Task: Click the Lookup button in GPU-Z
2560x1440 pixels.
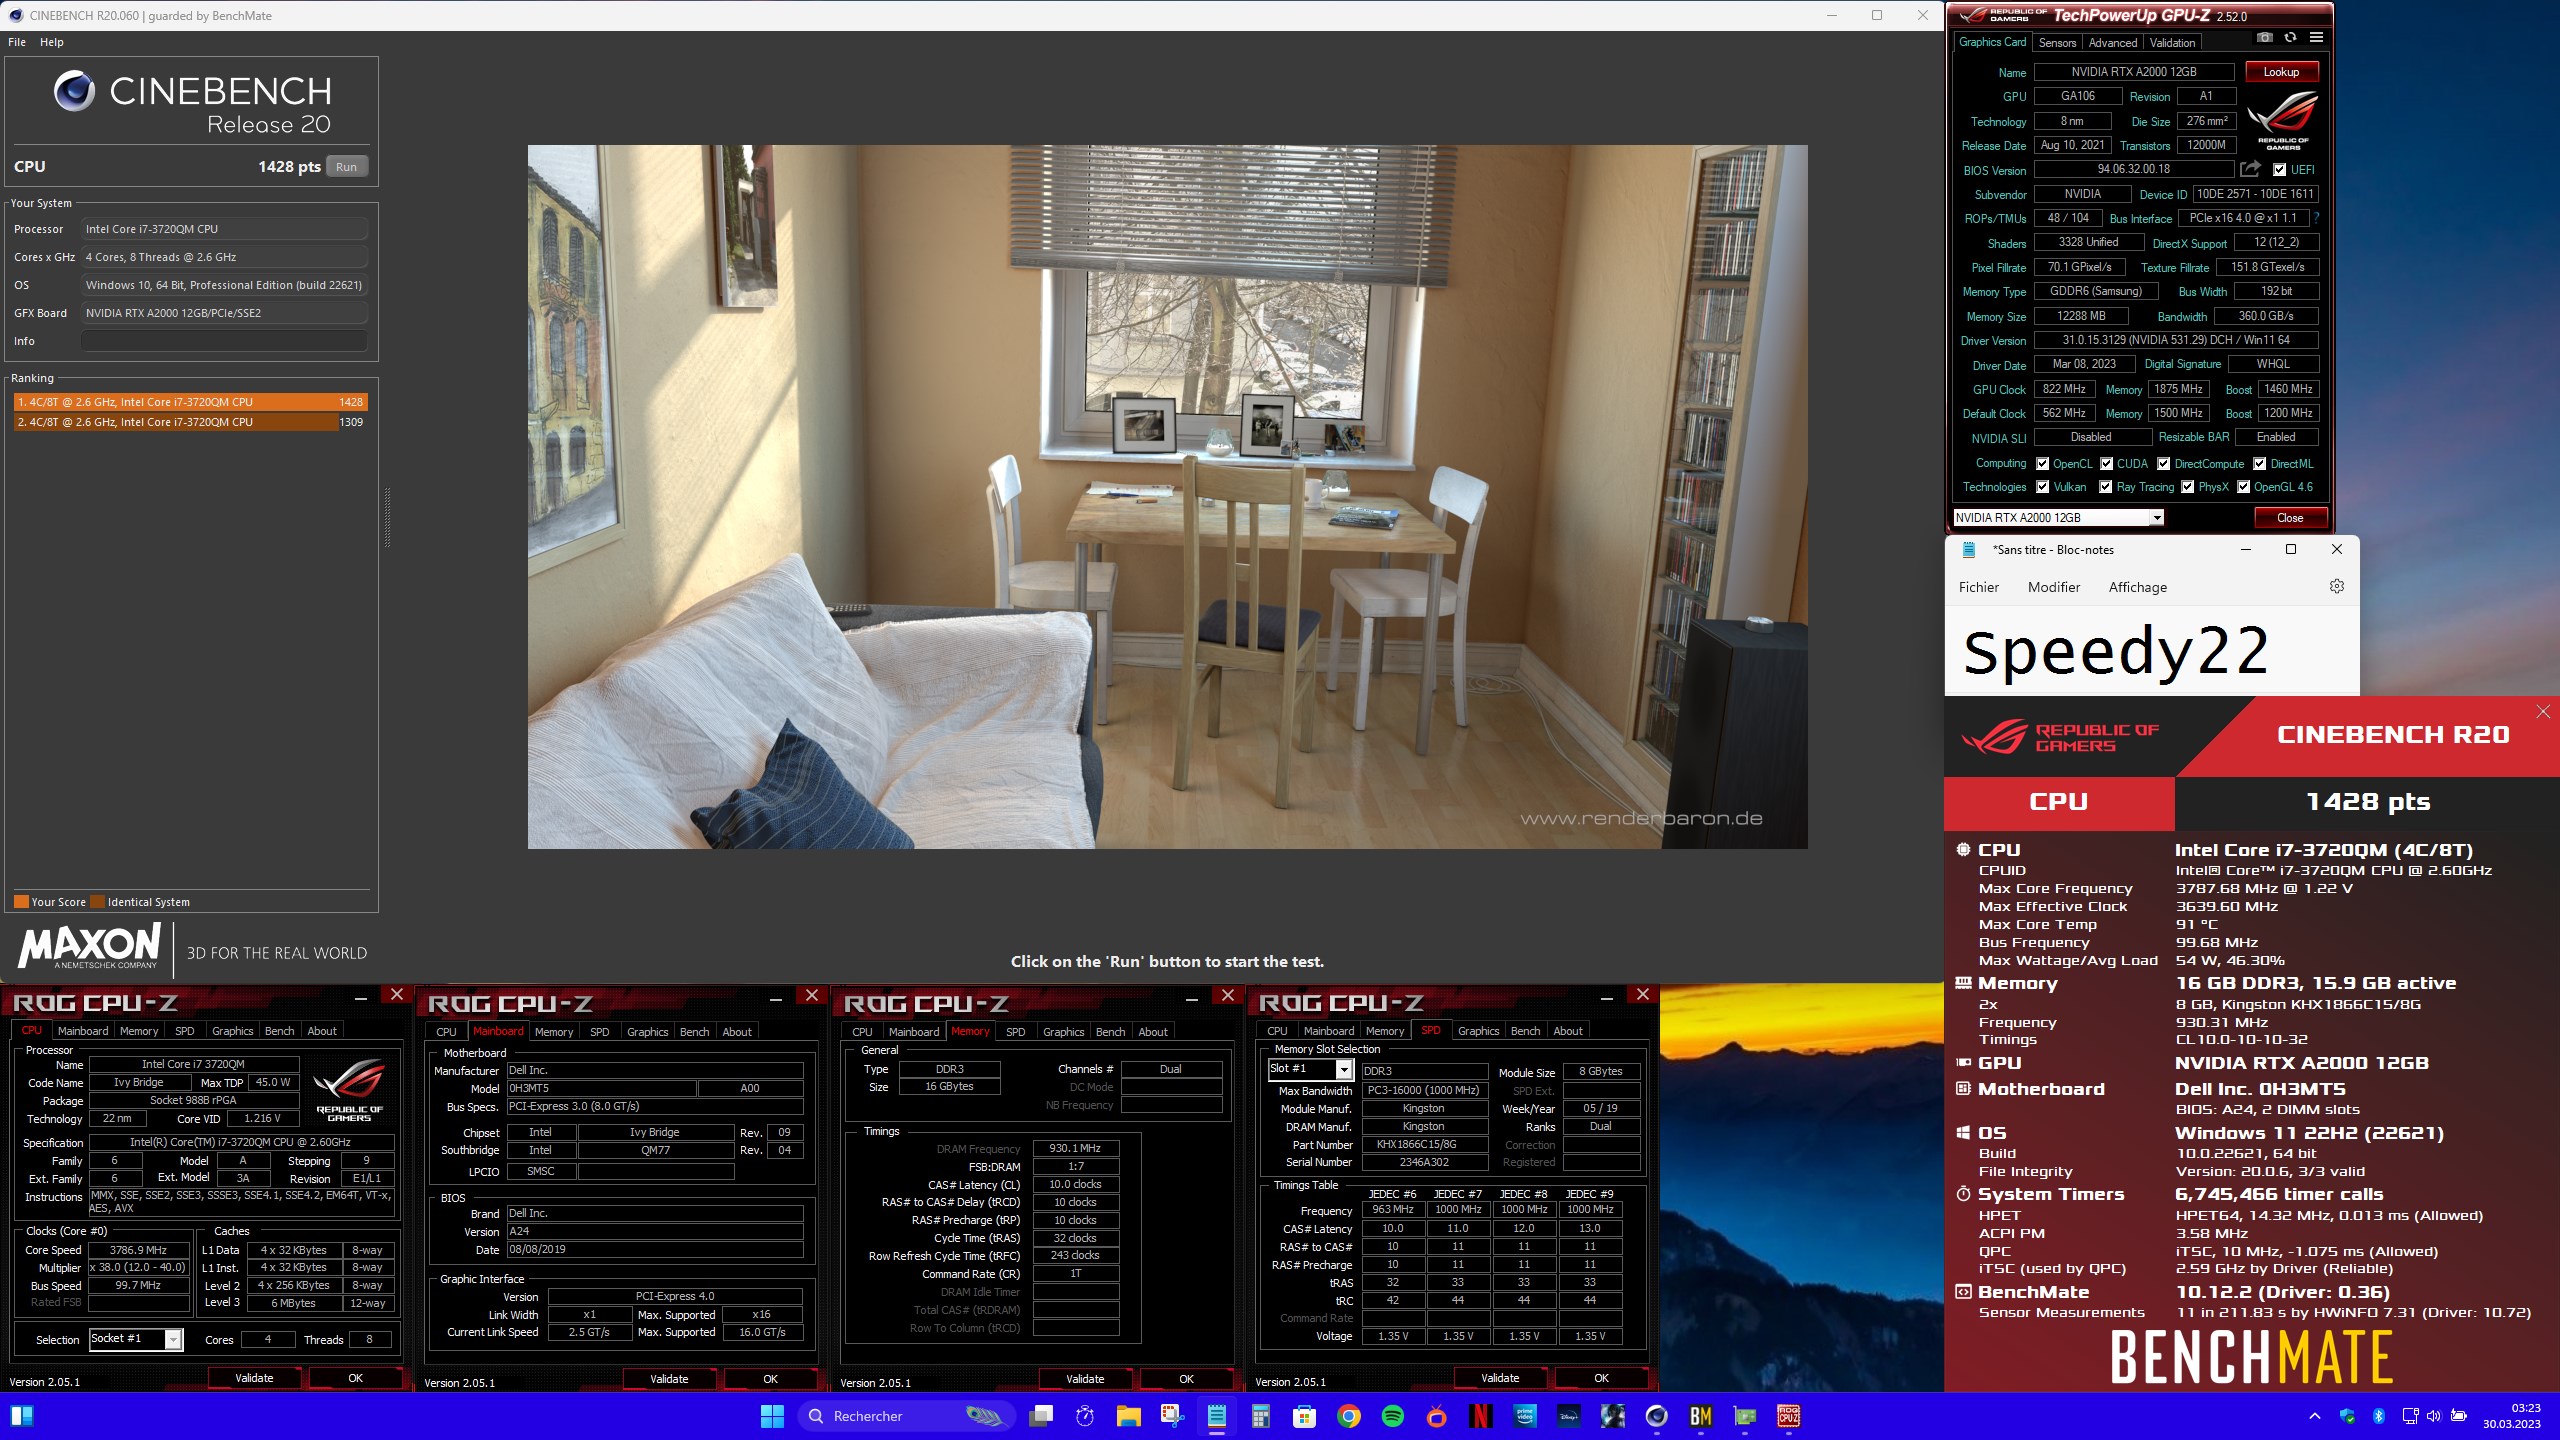Action: (x=2281, y=72)
